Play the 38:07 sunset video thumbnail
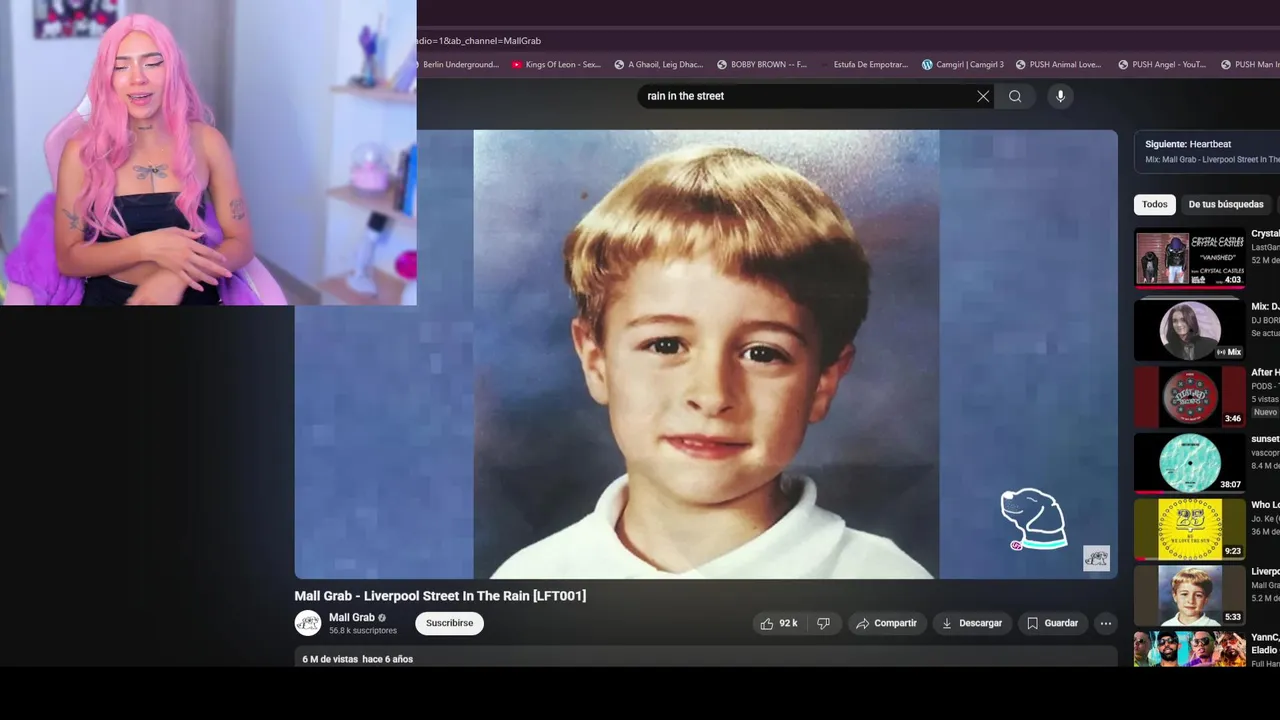 coord(1190,463)
